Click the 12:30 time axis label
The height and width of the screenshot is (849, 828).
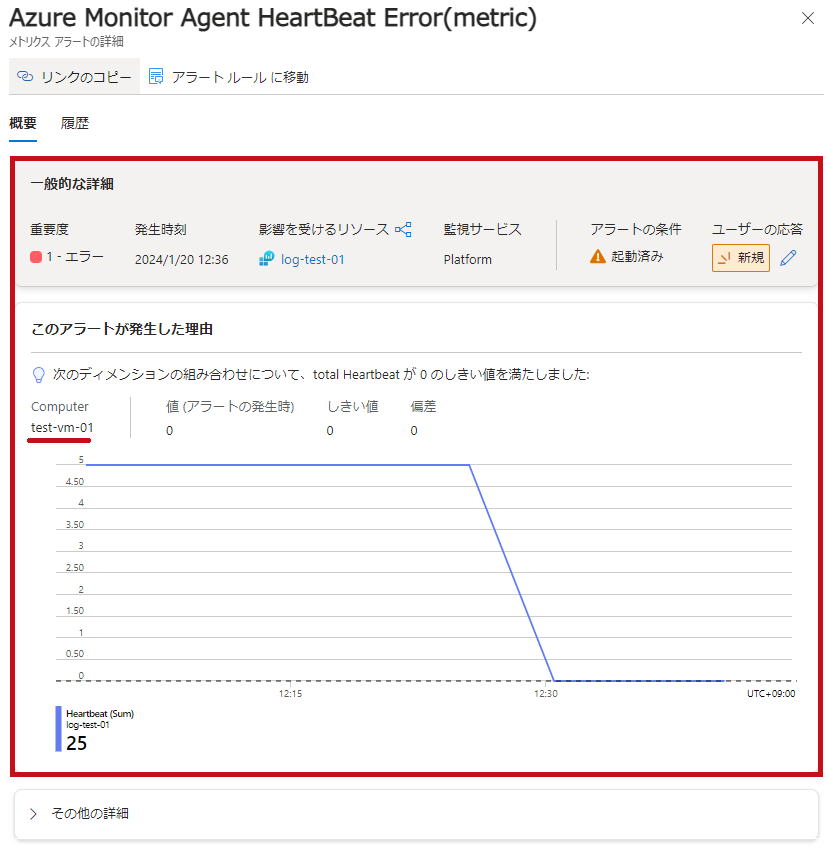click(545, 694)
